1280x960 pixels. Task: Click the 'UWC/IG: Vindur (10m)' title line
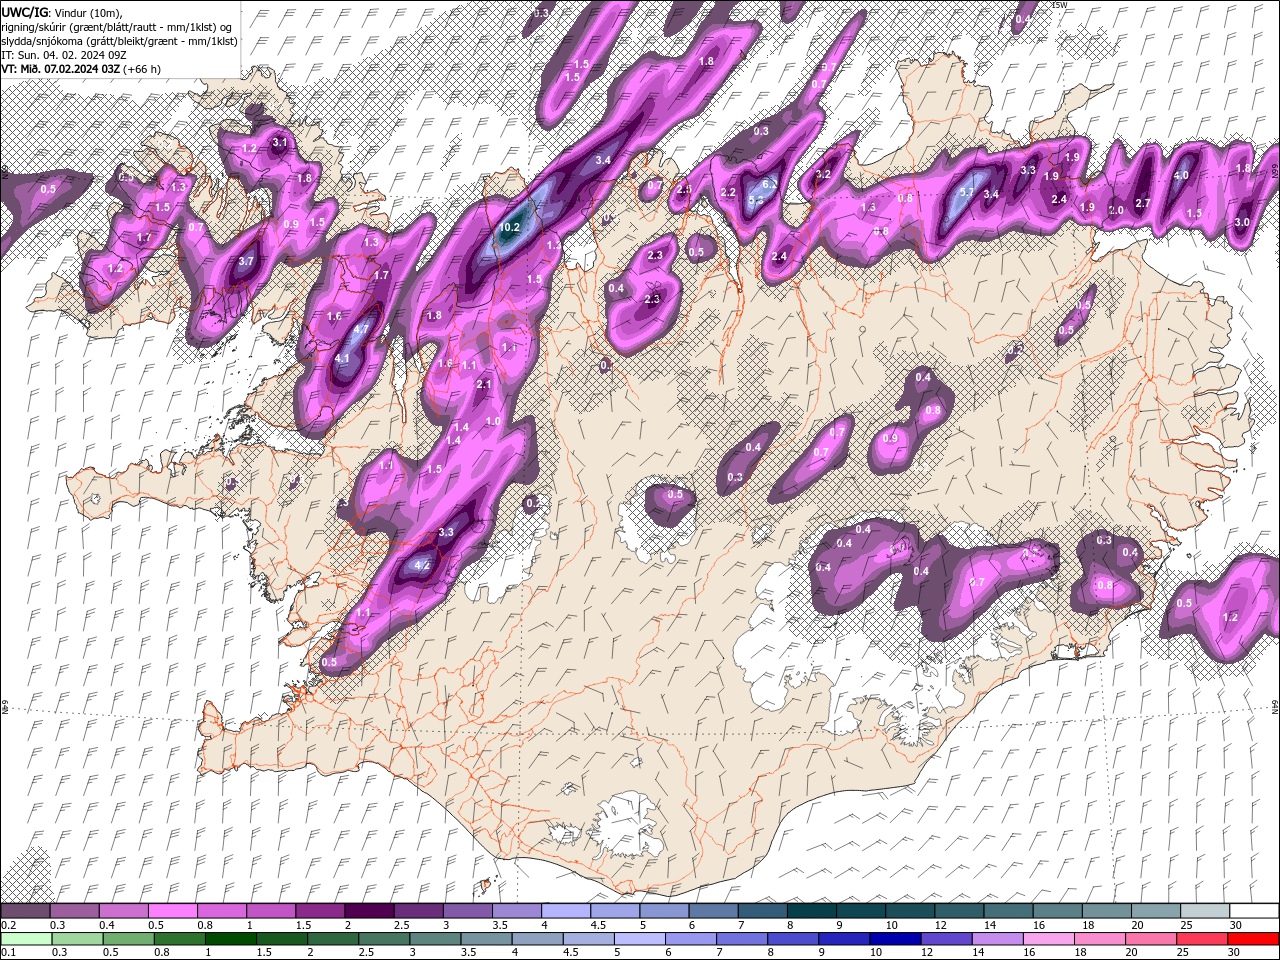[x=62, y=11]
